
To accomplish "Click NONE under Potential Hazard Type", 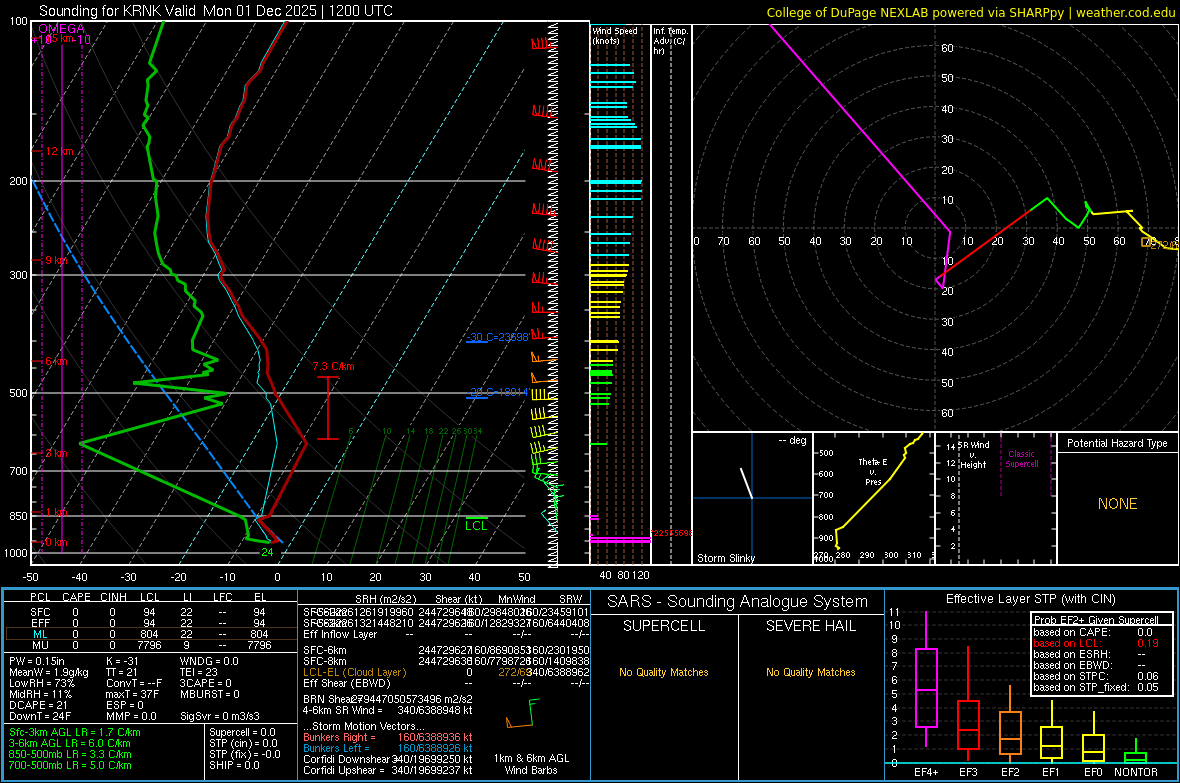I will pos(1117,504).
